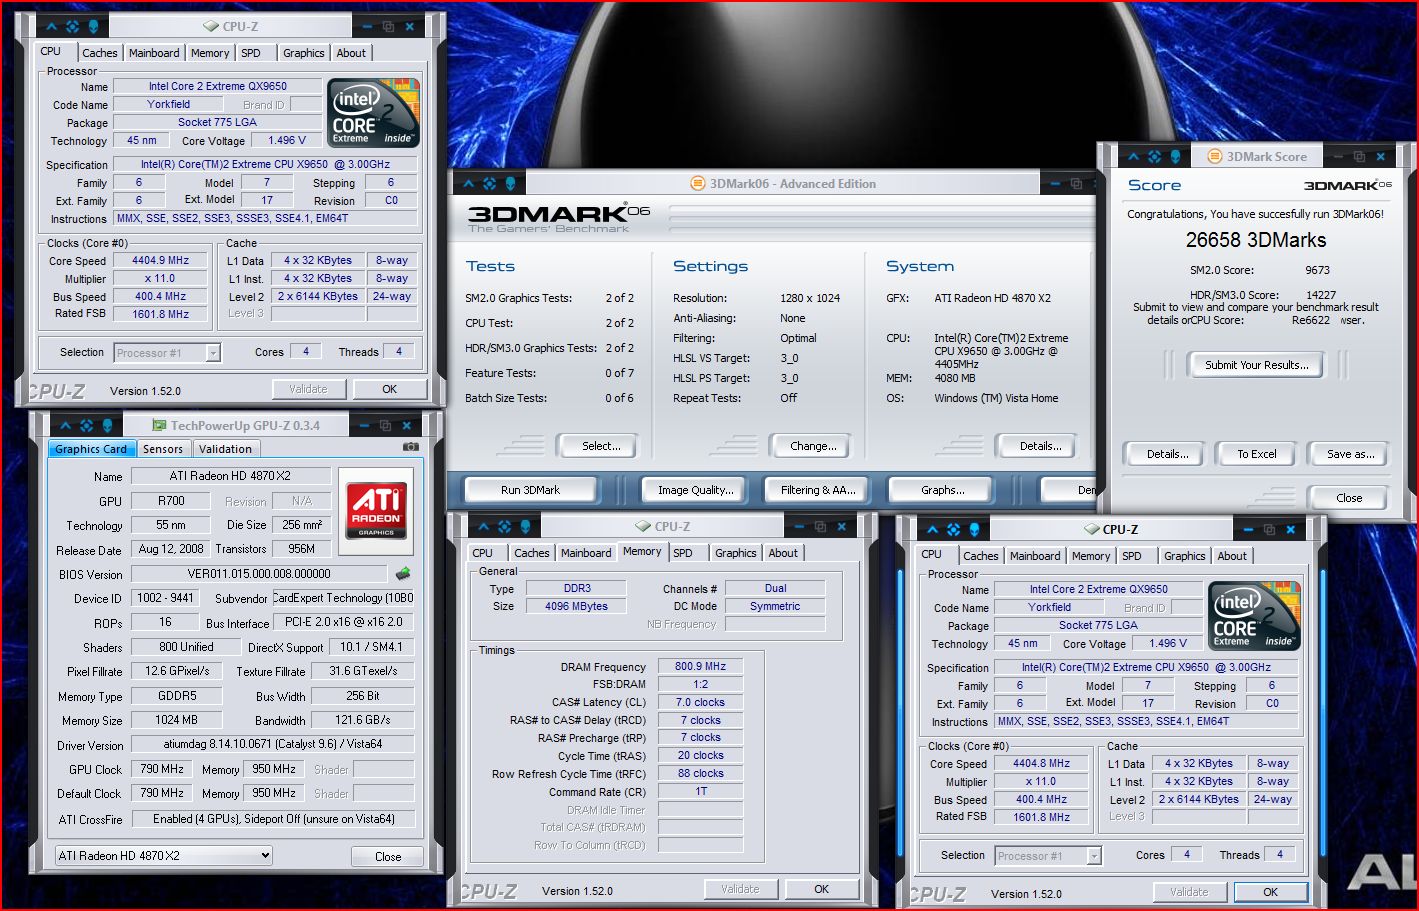Open the Validation tab in GPU-Z
The height and width of the screenshot is (911, 1419).
[x=225, y=449]
